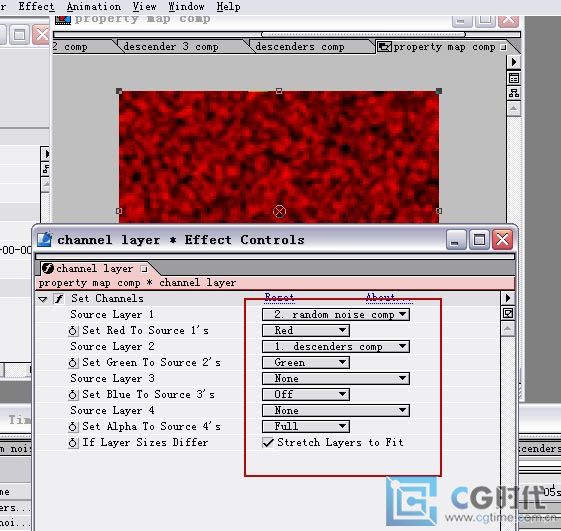Open the Animation menu
This screenshot has width=561, height=531.
coord(94,6)
